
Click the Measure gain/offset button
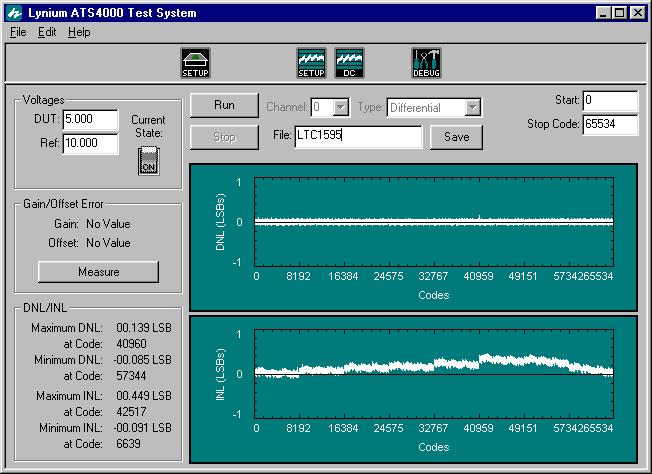99,272
